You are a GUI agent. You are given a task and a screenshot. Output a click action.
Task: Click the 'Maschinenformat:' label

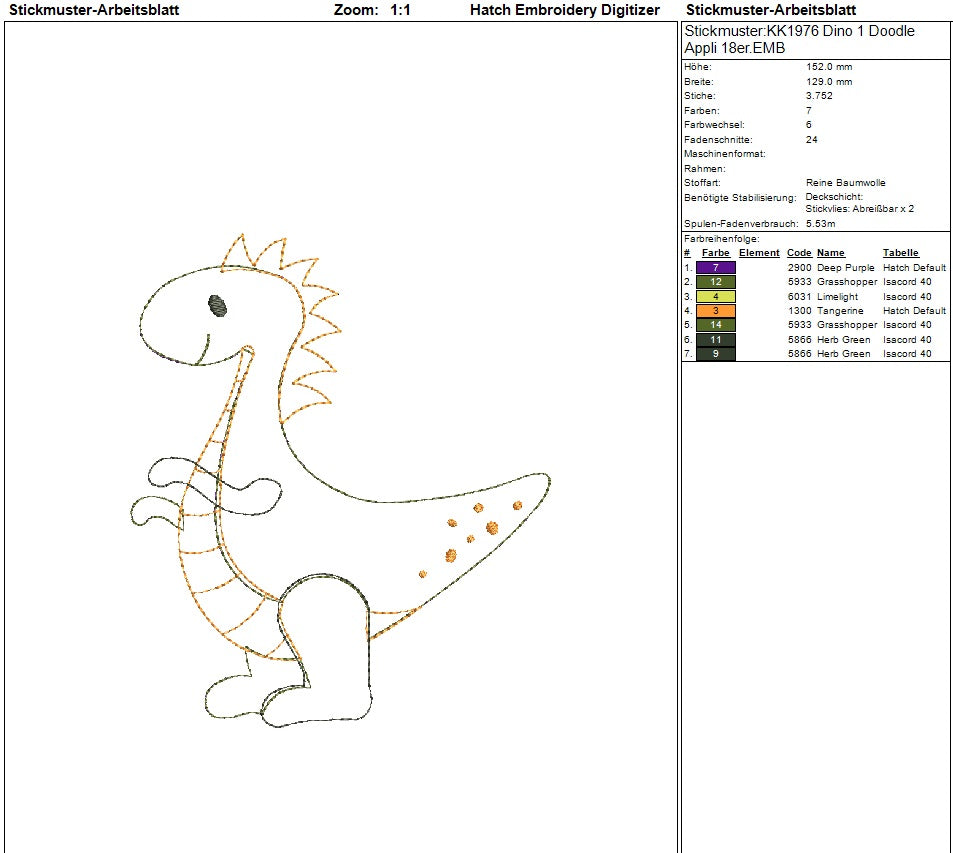click(x=724, y=154)
